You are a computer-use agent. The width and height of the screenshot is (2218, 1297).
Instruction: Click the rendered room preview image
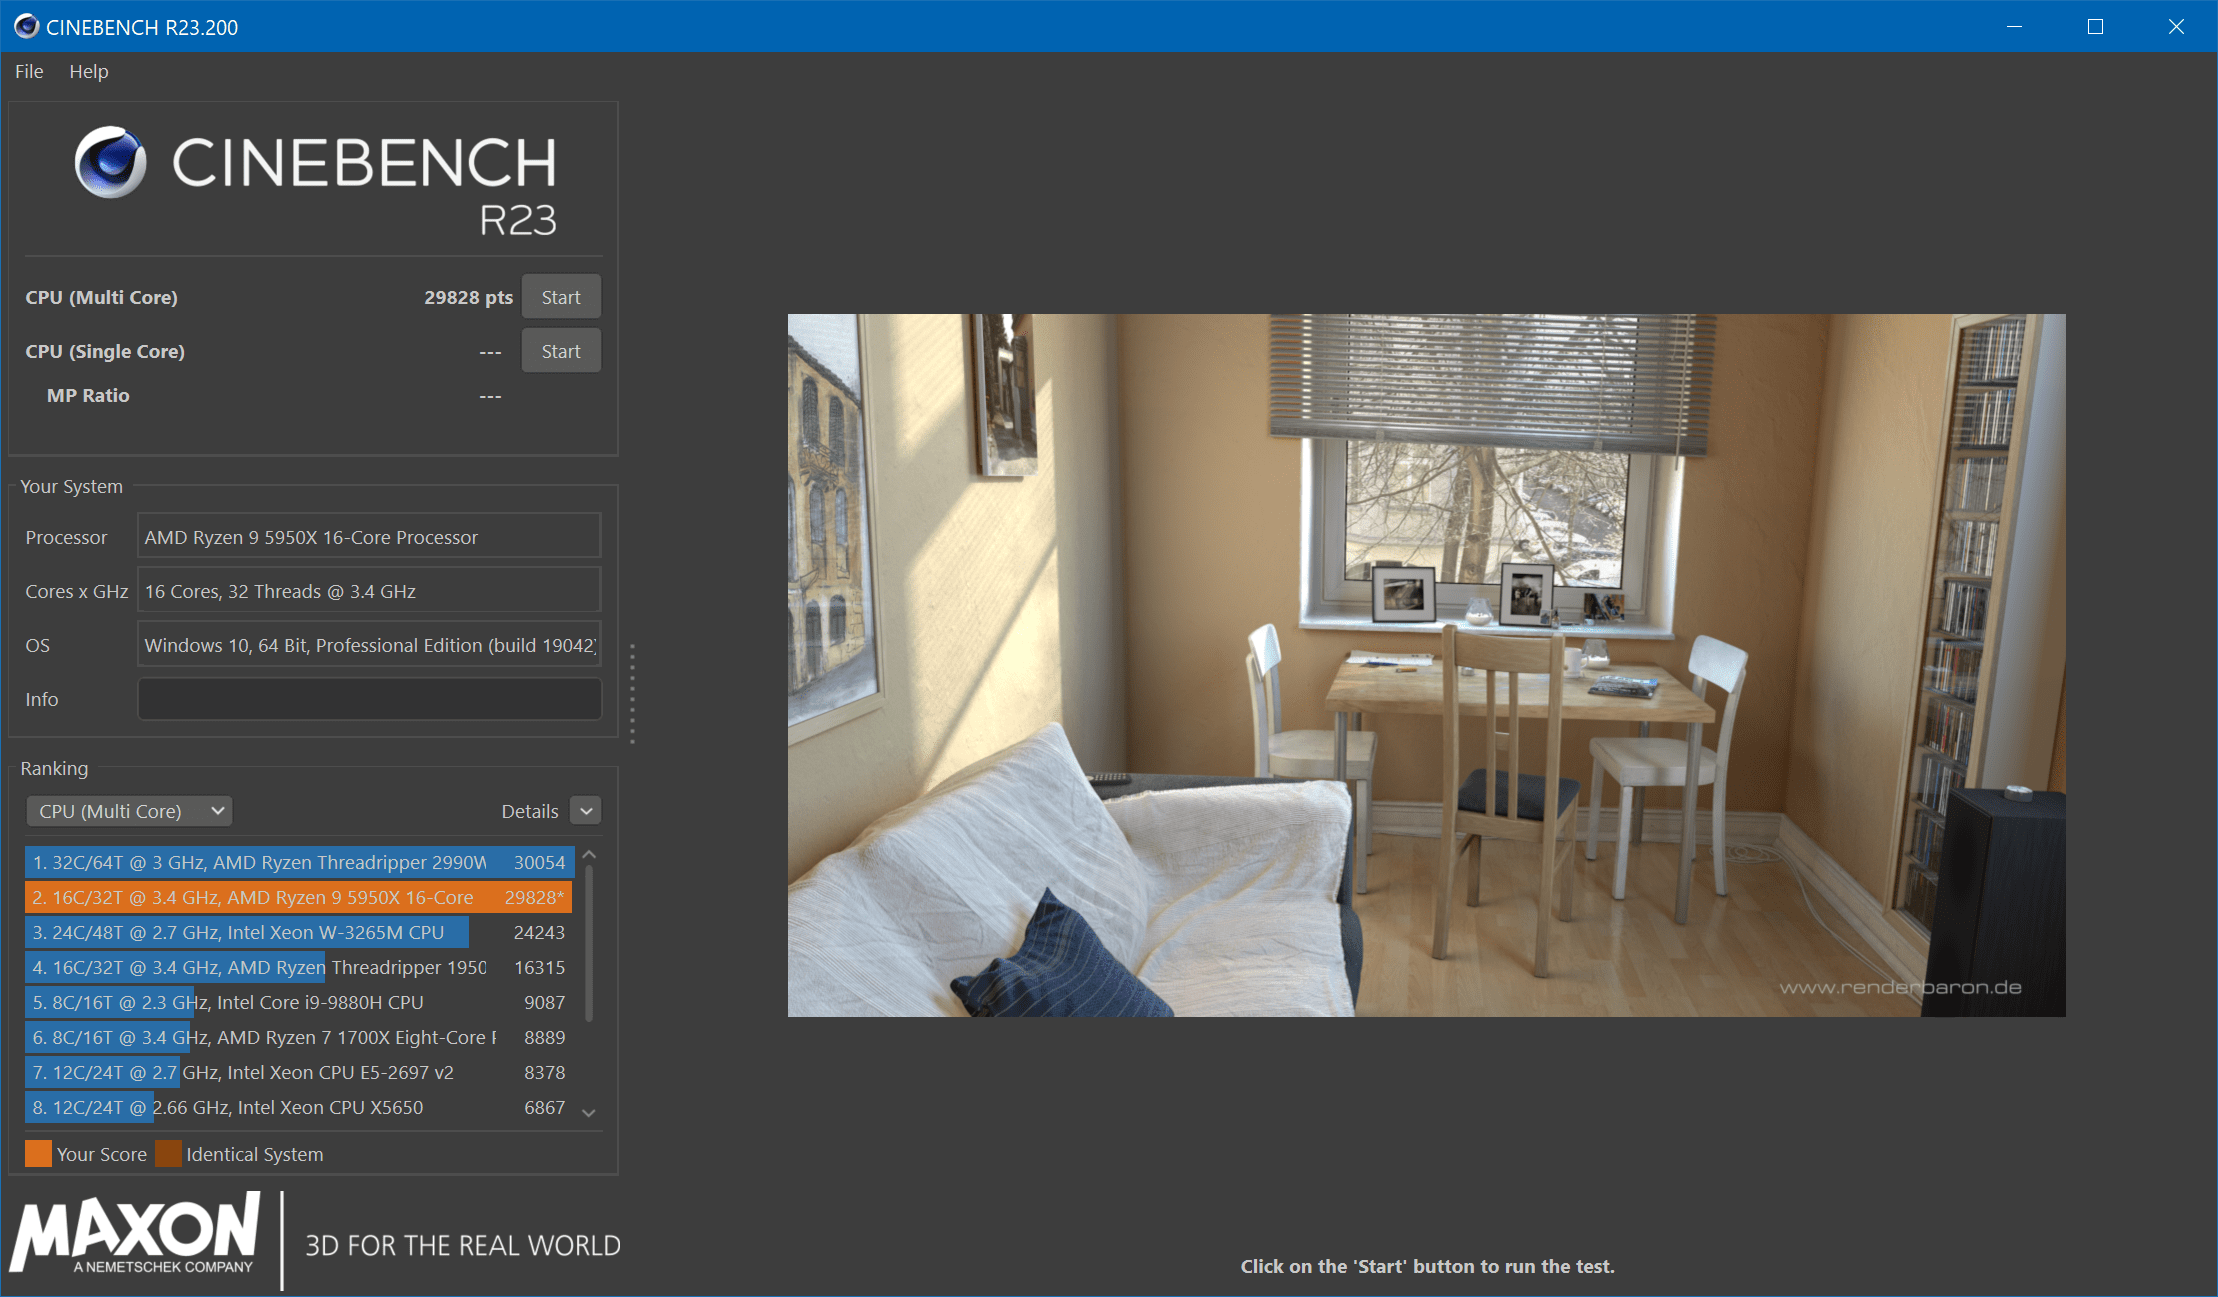(x=1426, y=665)
